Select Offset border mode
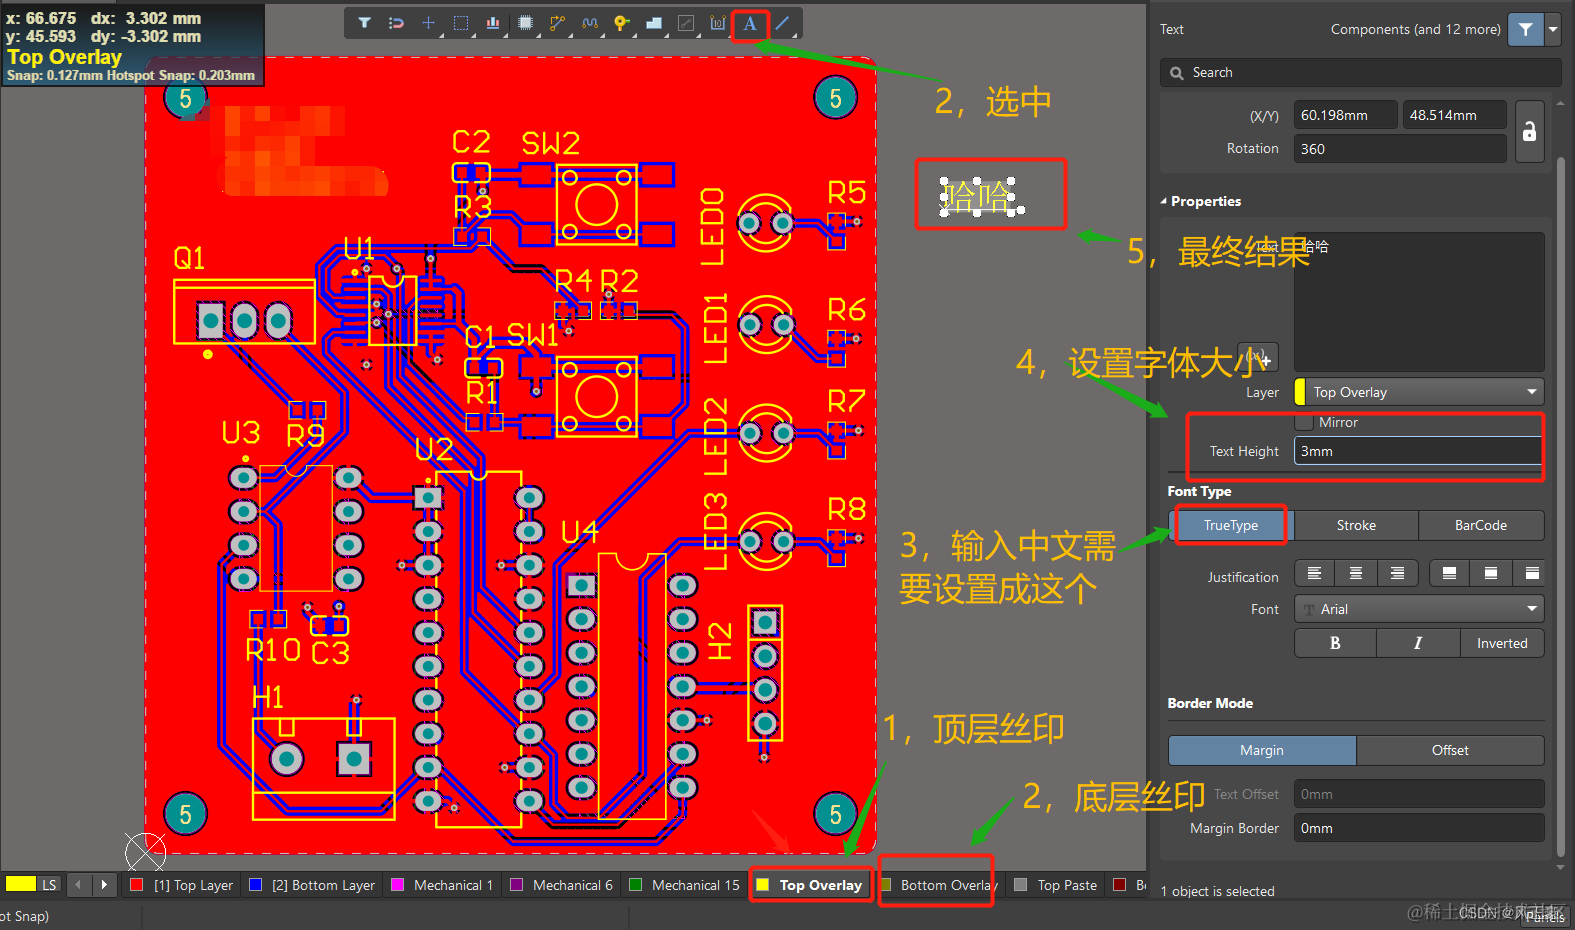 click(1450, 750)
